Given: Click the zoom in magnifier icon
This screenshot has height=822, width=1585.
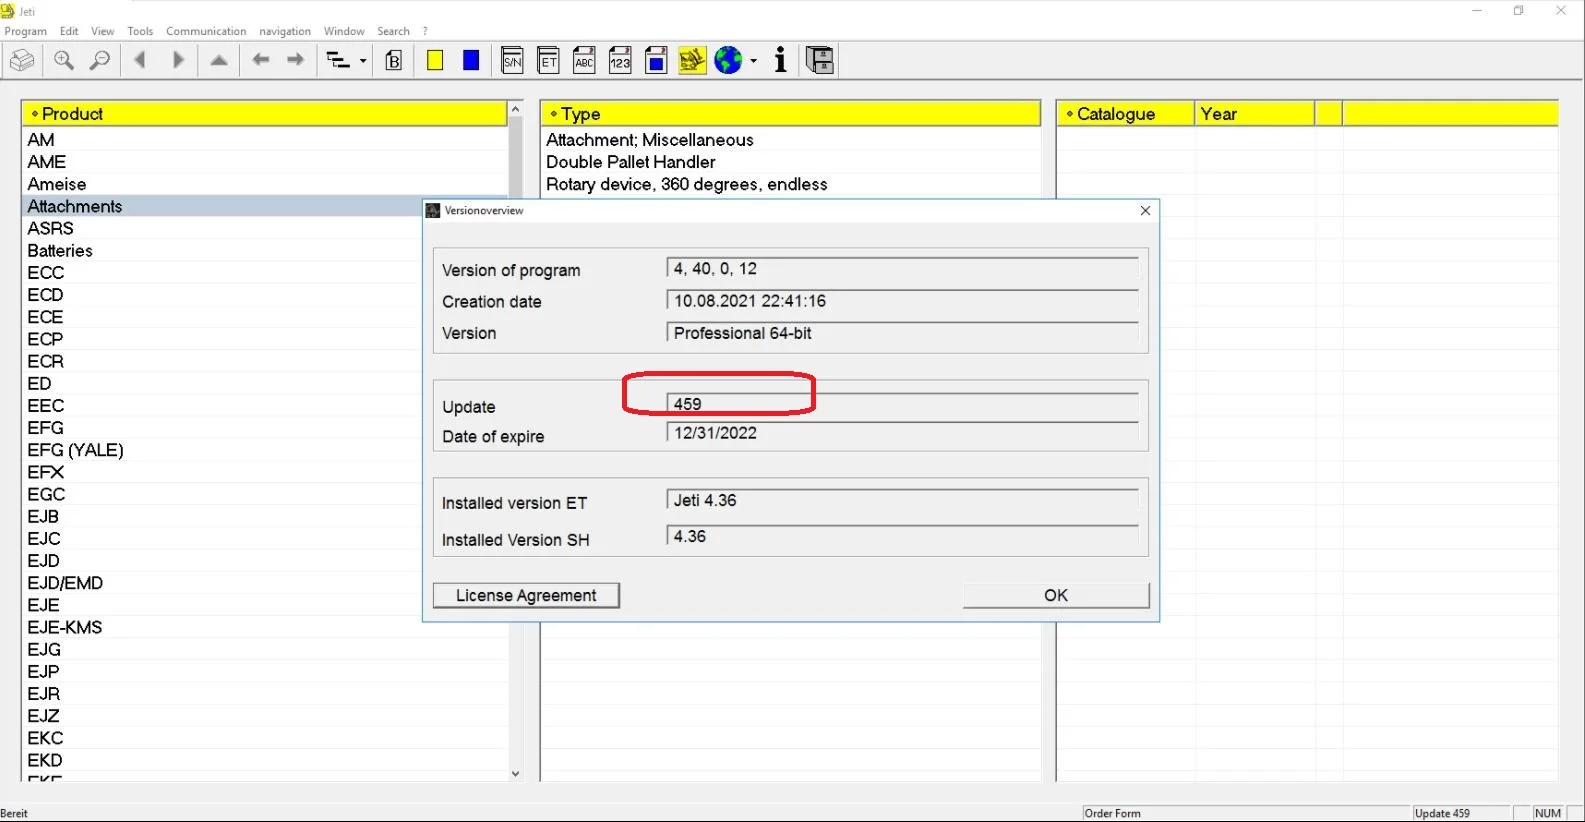Looking at the screenshot, I should pos(64,61).
